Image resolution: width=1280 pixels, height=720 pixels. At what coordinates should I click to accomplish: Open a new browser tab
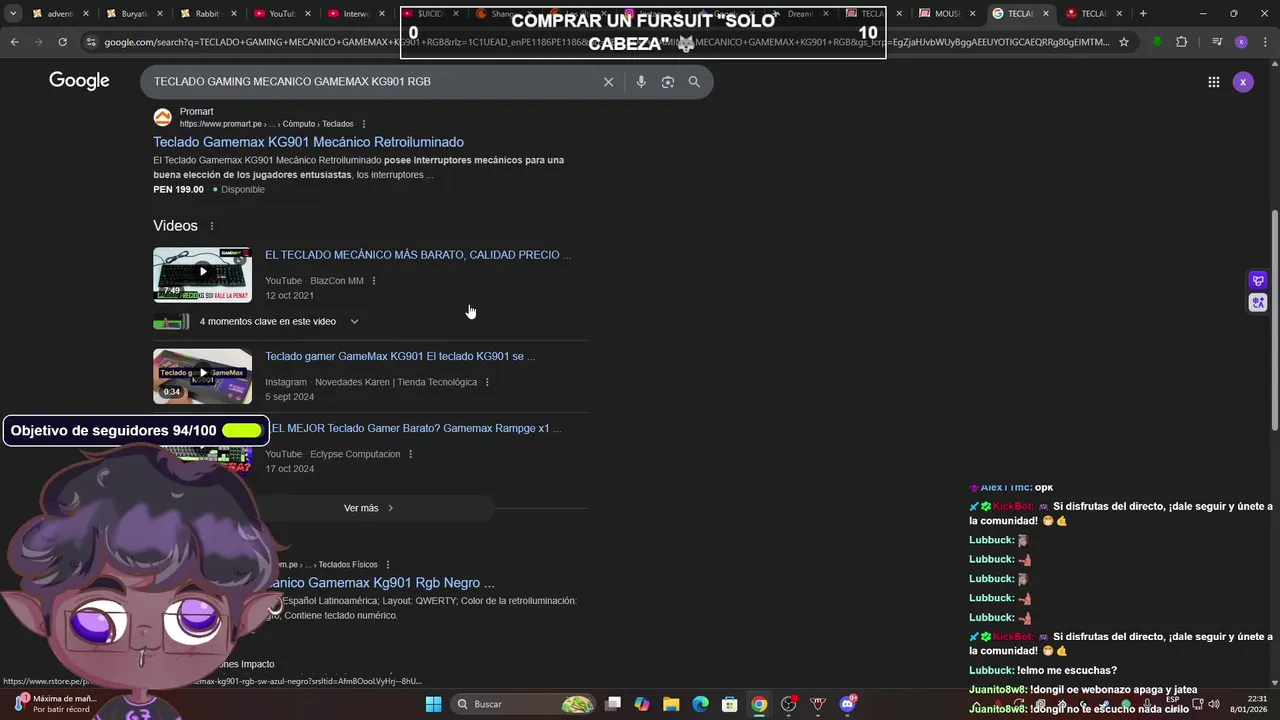pyautogui.click(x=1143, y=14)
